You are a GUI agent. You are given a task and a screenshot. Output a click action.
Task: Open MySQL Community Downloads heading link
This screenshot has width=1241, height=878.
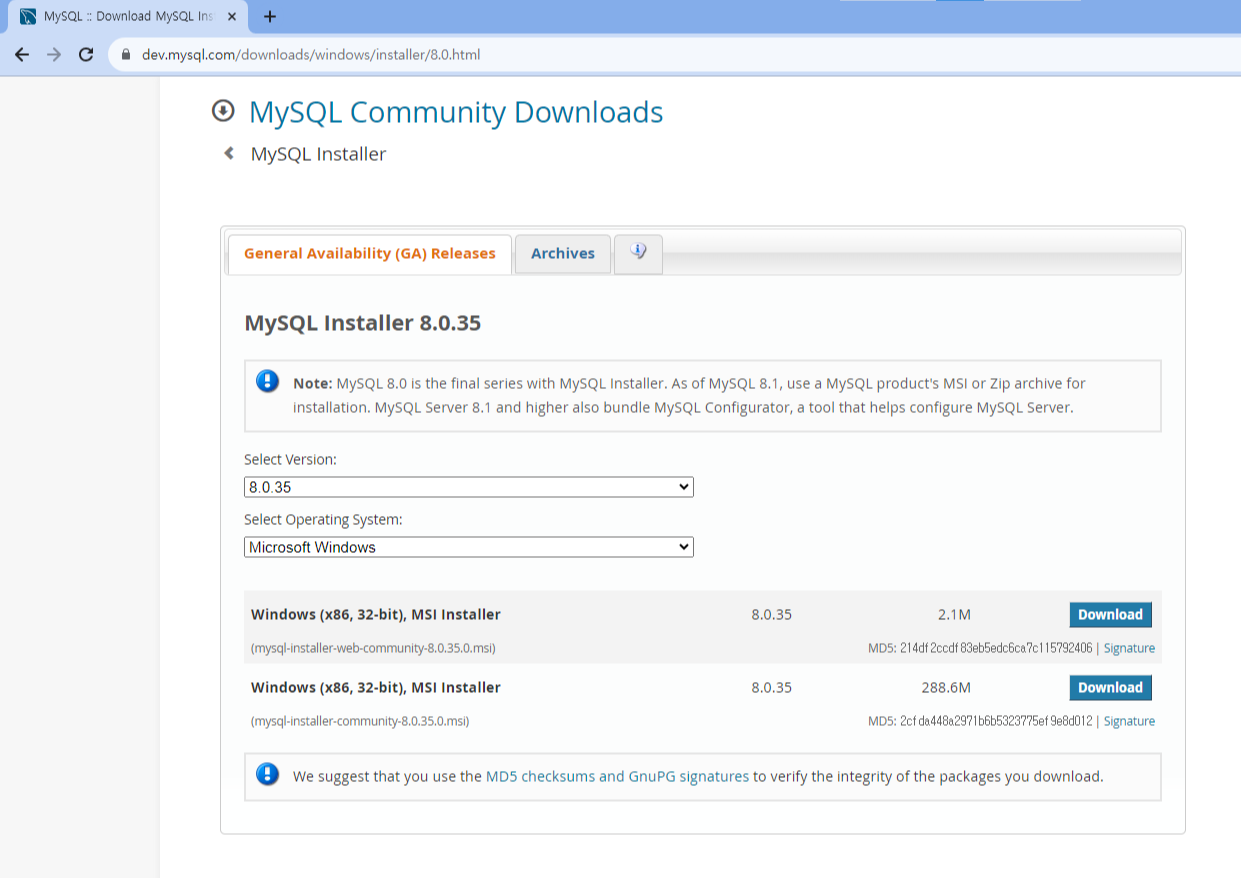click(456, 112)
